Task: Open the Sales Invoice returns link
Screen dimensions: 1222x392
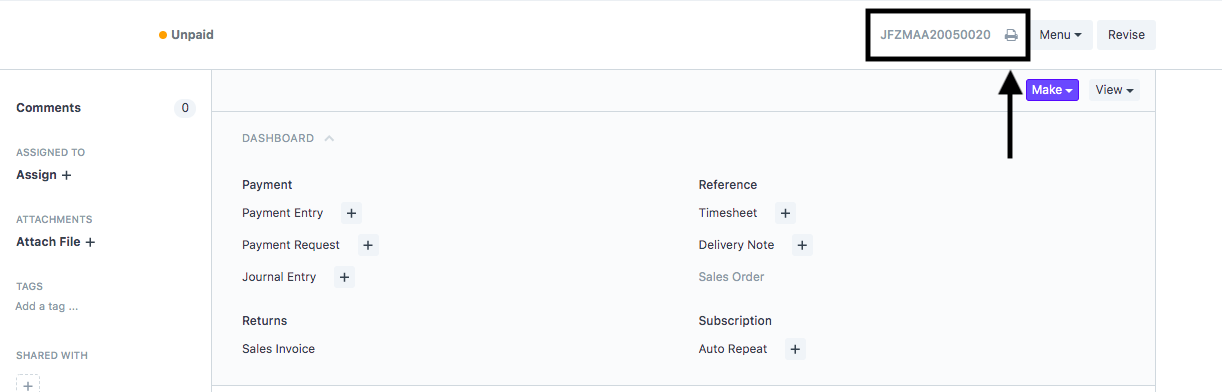Action: coord(278,349)
